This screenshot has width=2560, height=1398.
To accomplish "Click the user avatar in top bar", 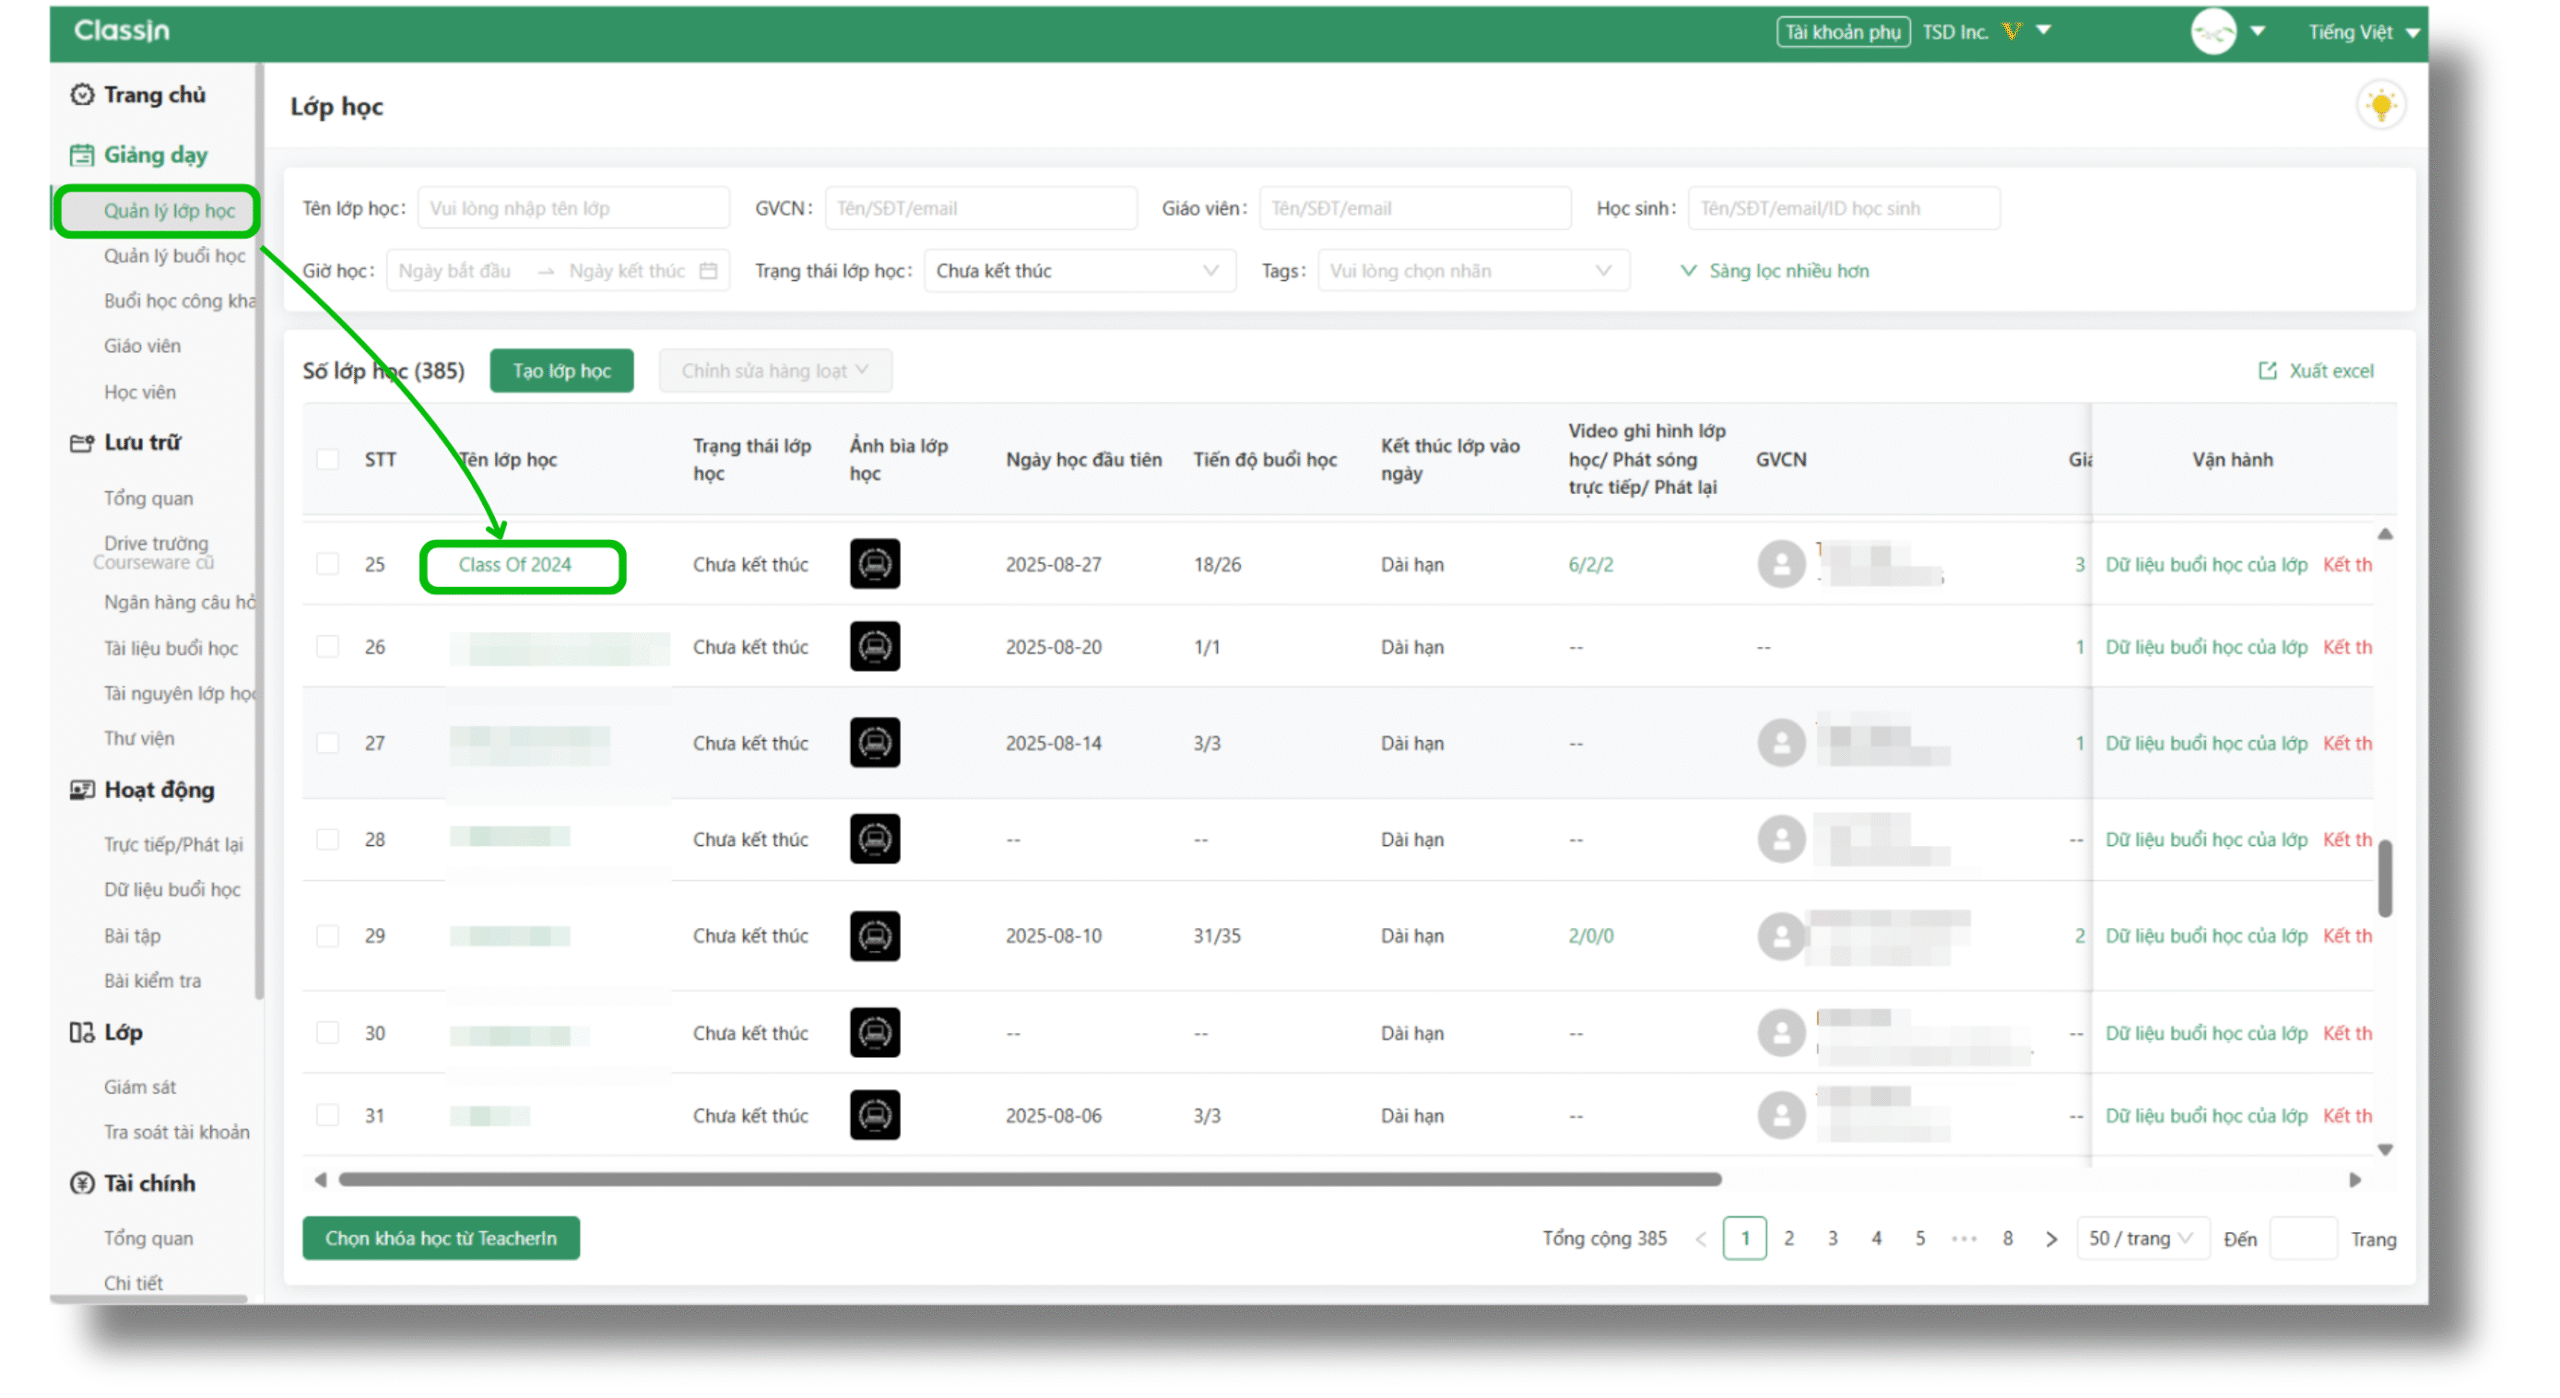I will pyautogui.click(x=2212, y=31).
